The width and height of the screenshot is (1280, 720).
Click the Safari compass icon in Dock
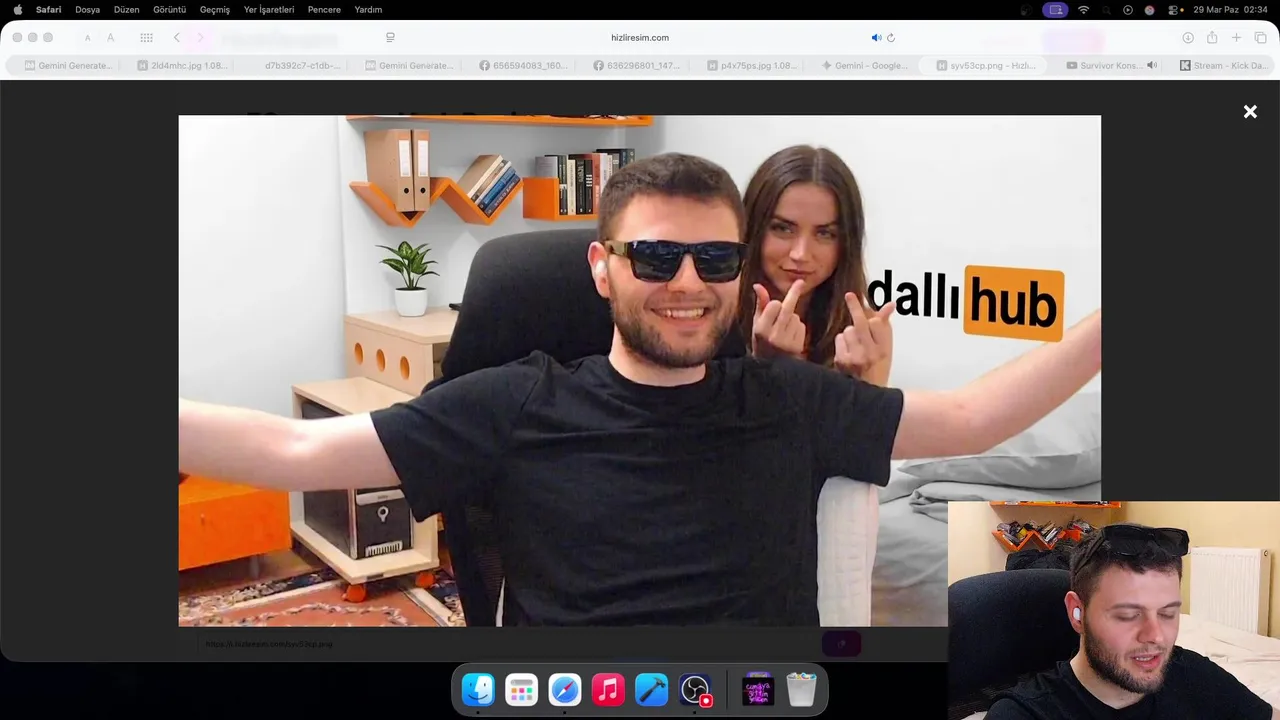(565, 690)
